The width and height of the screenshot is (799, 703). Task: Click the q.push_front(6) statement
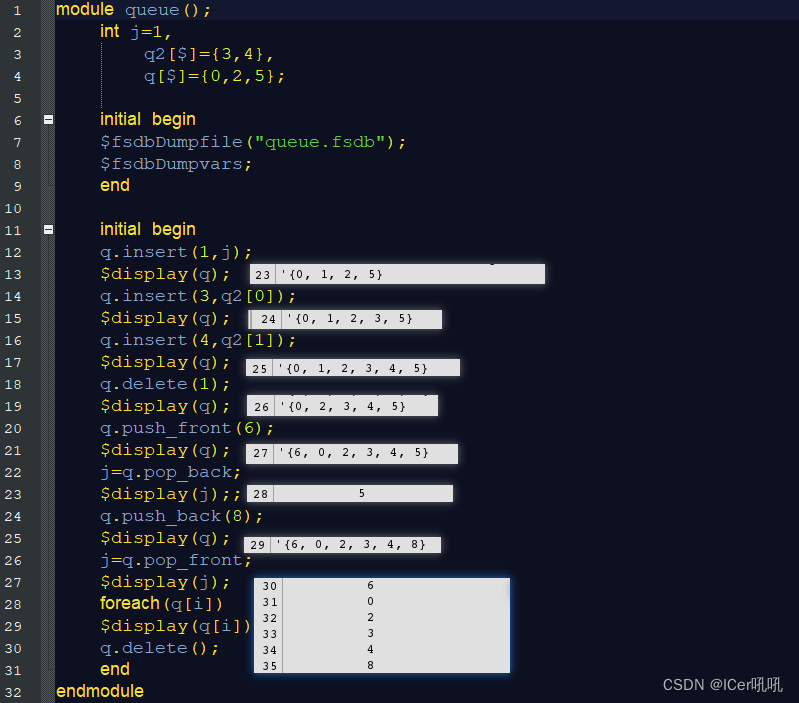[186, 428]
